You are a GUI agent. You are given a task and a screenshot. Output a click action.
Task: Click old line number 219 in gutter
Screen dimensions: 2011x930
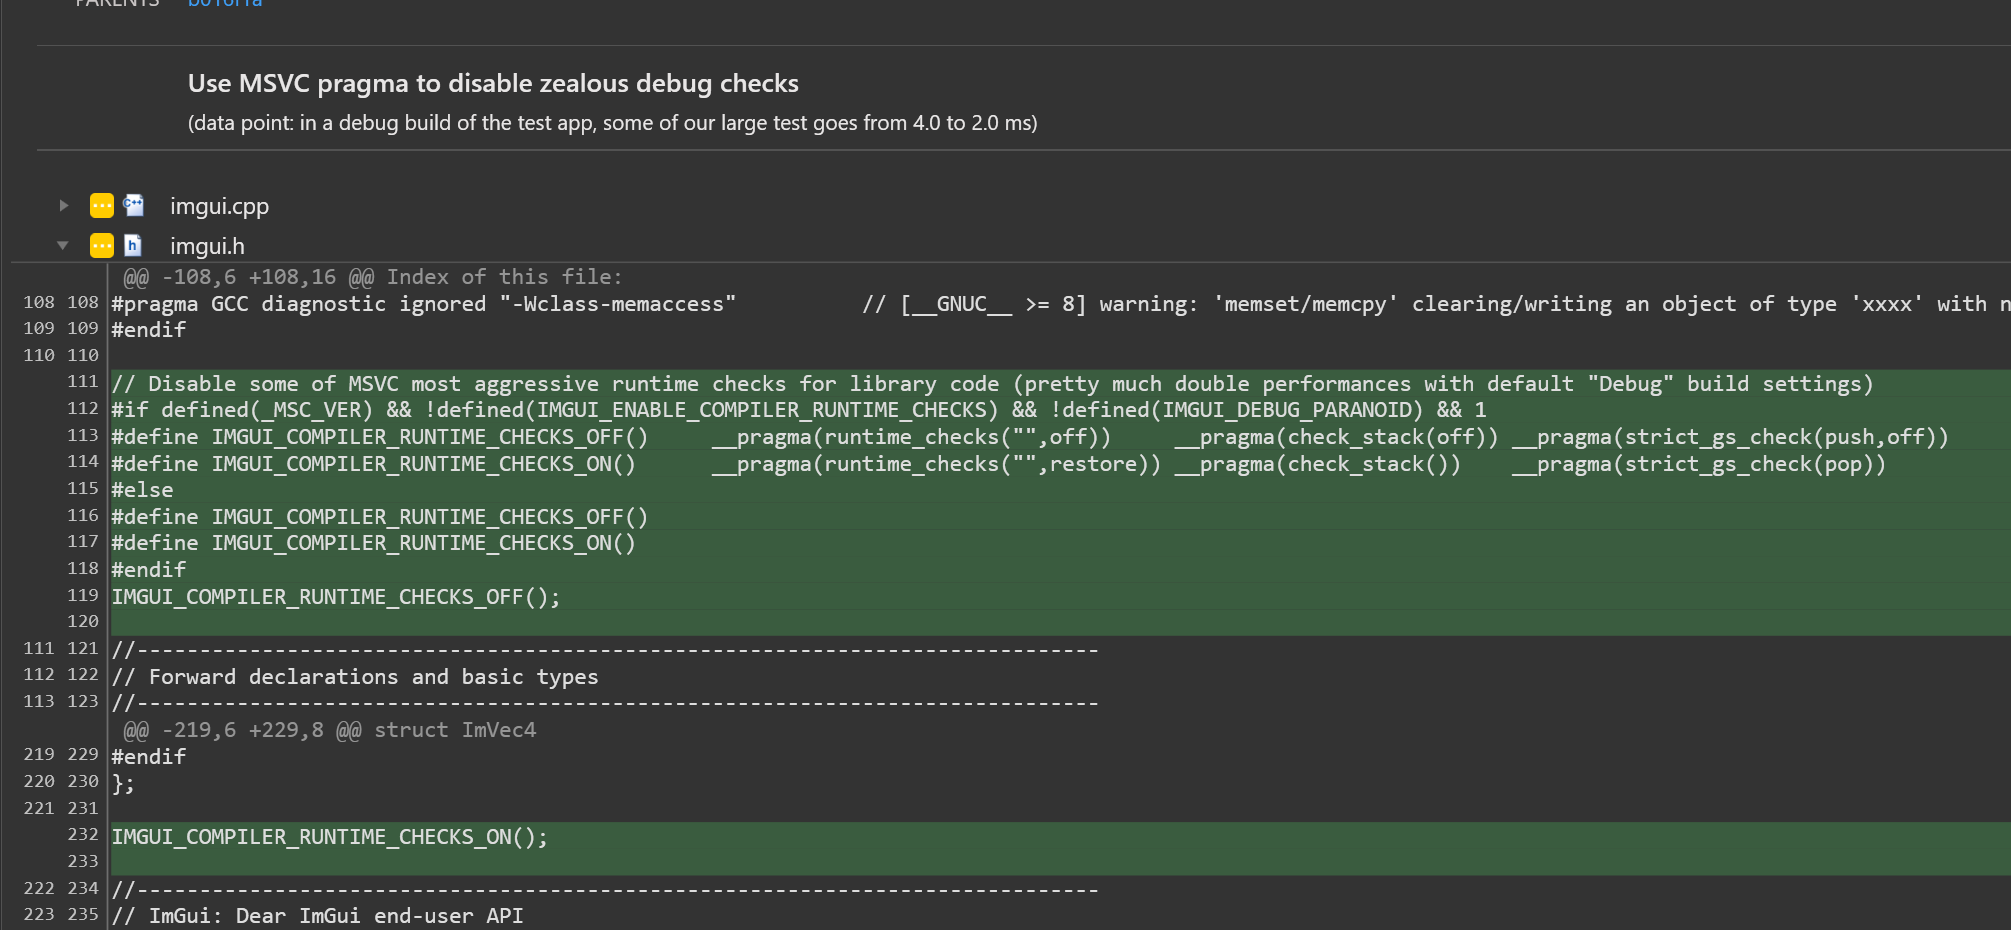(39, 754)
